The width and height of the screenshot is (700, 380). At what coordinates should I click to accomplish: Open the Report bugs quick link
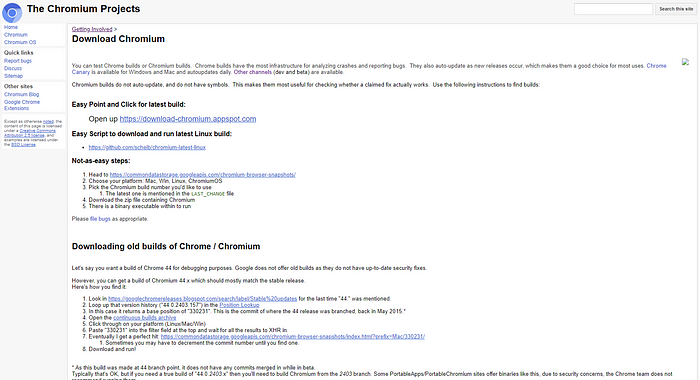click(18, 61)
